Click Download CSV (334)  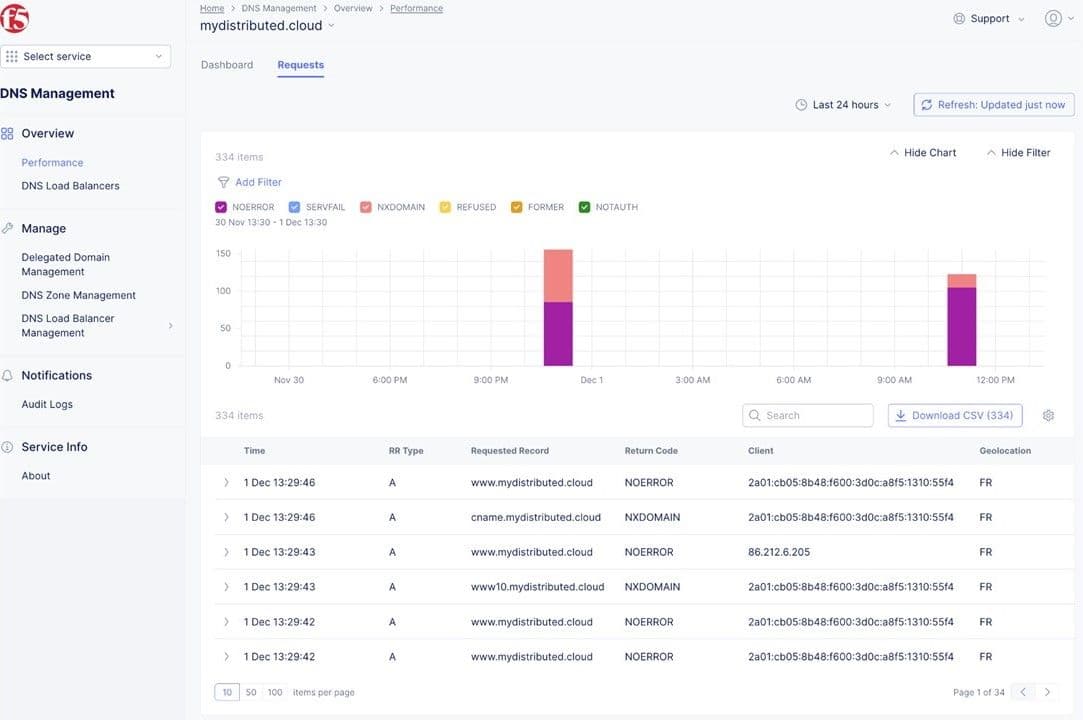(955, 413)
